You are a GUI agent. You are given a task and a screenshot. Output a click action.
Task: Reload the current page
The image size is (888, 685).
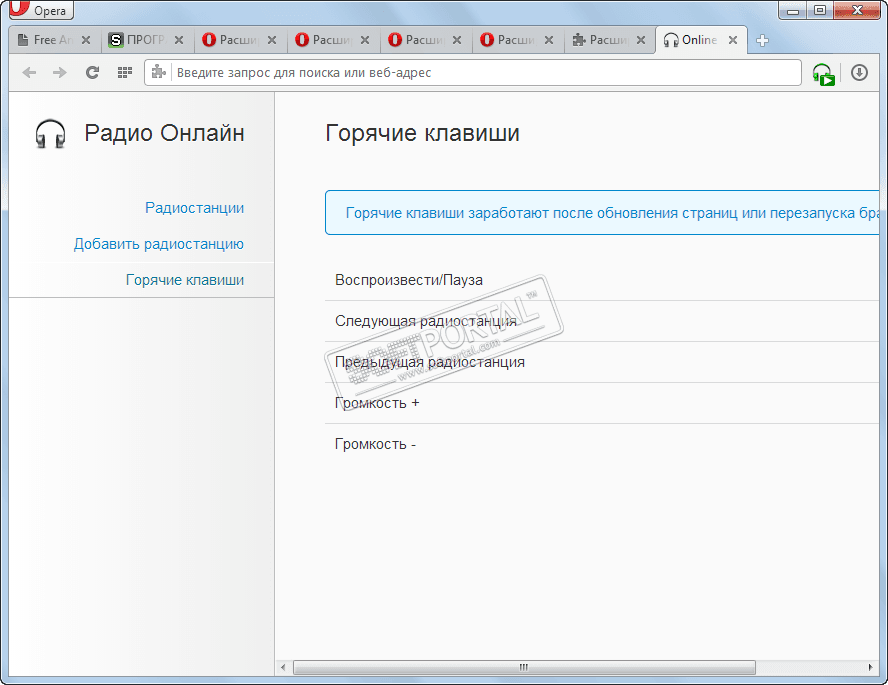(92, 72)
